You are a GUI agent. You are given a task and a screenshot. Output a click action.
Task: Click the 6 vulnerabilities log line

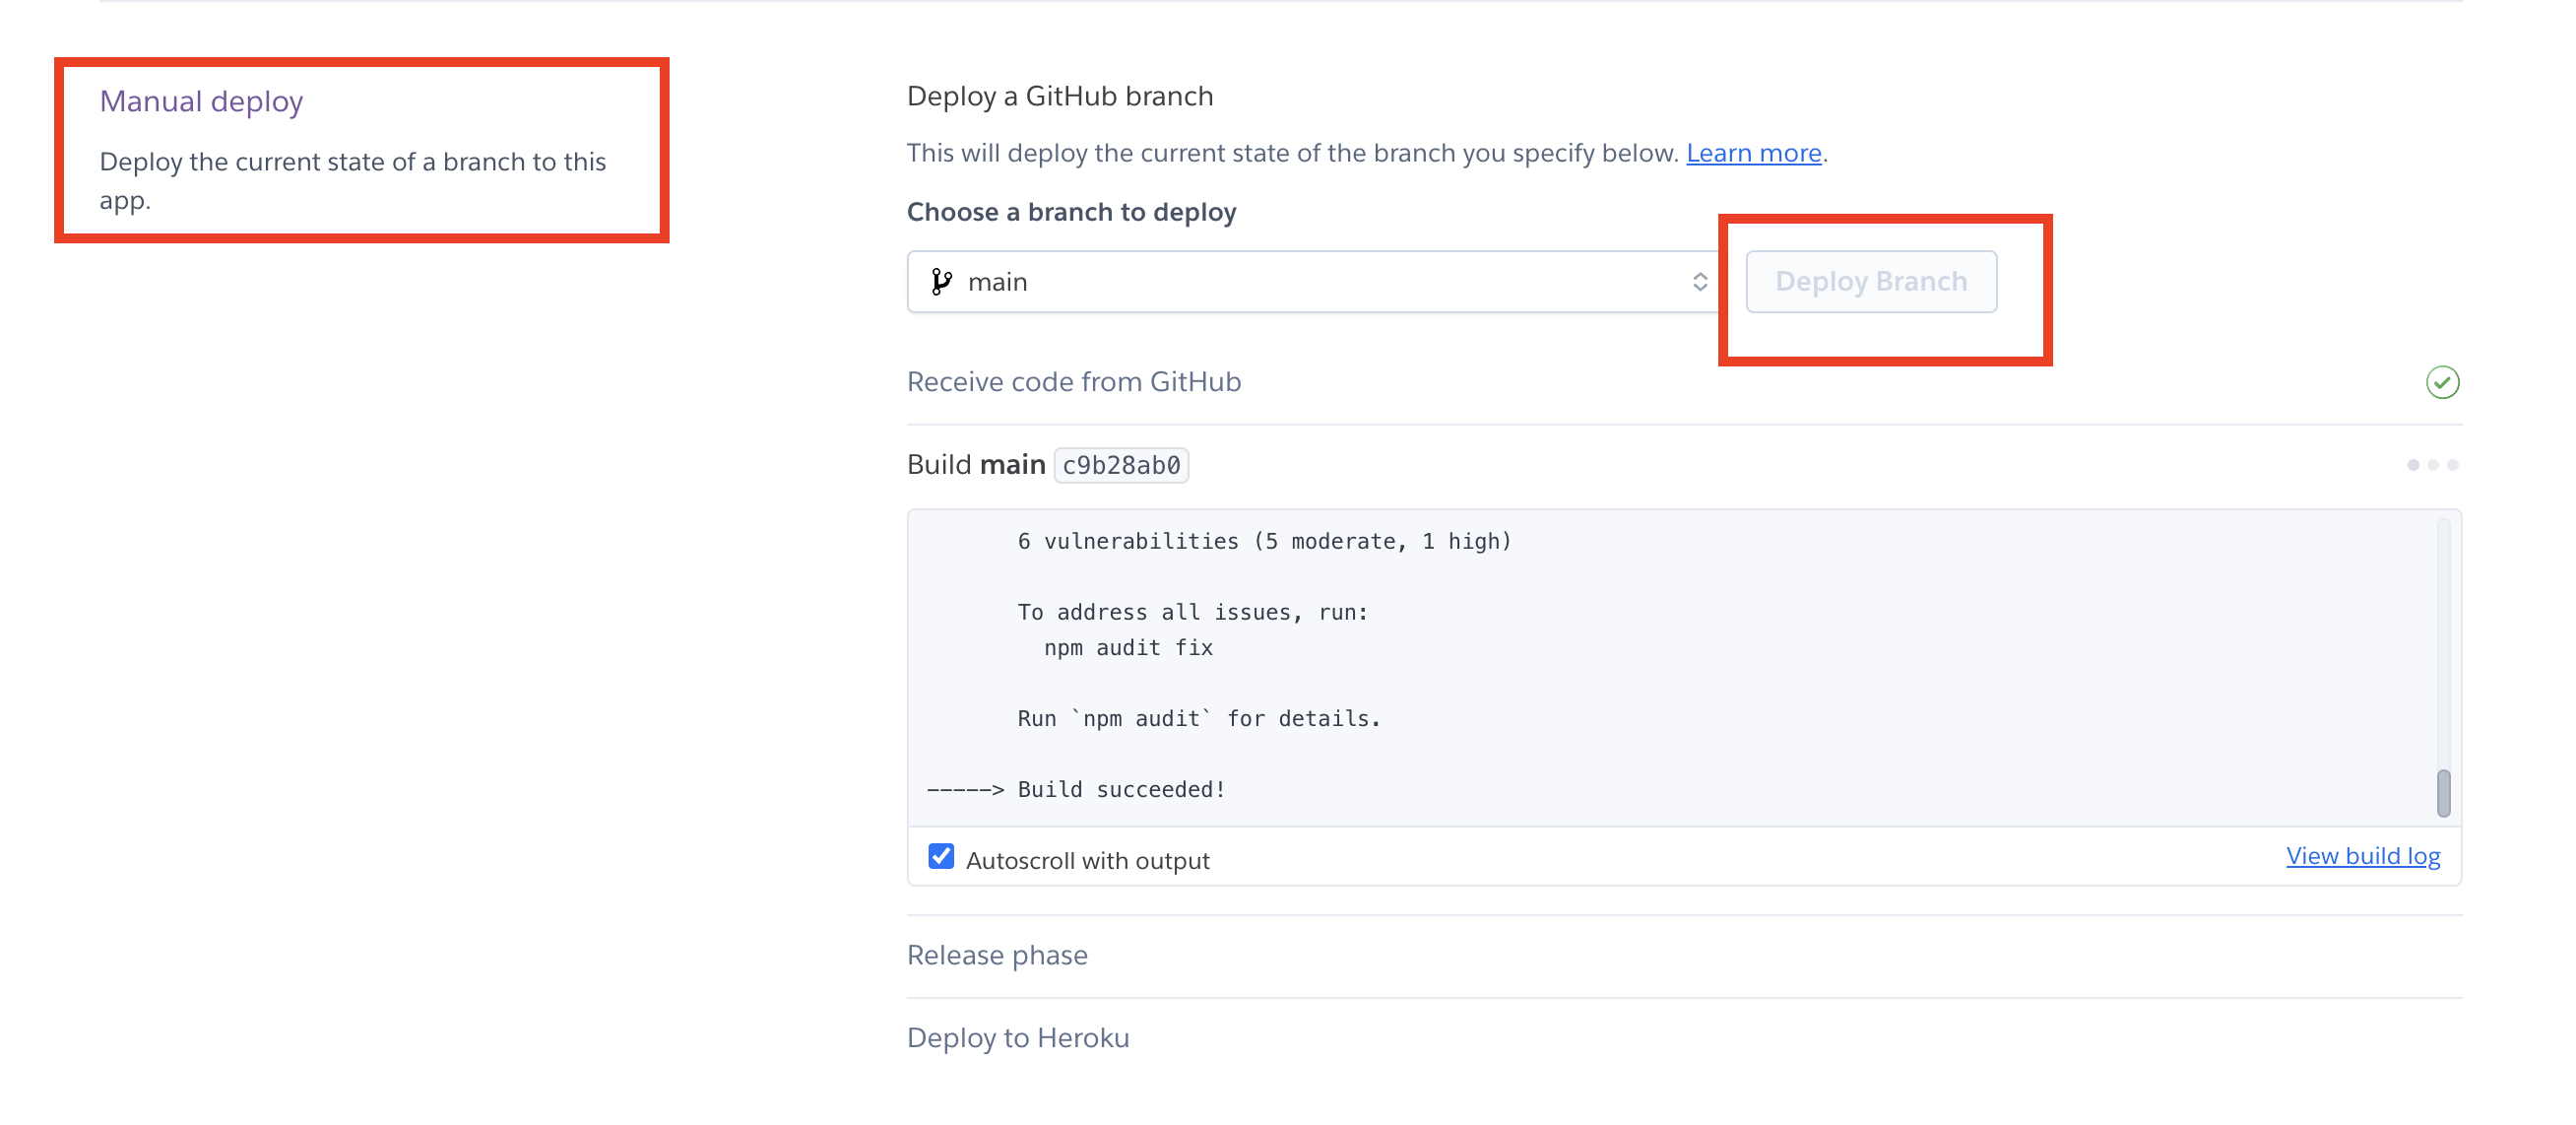1264,541
